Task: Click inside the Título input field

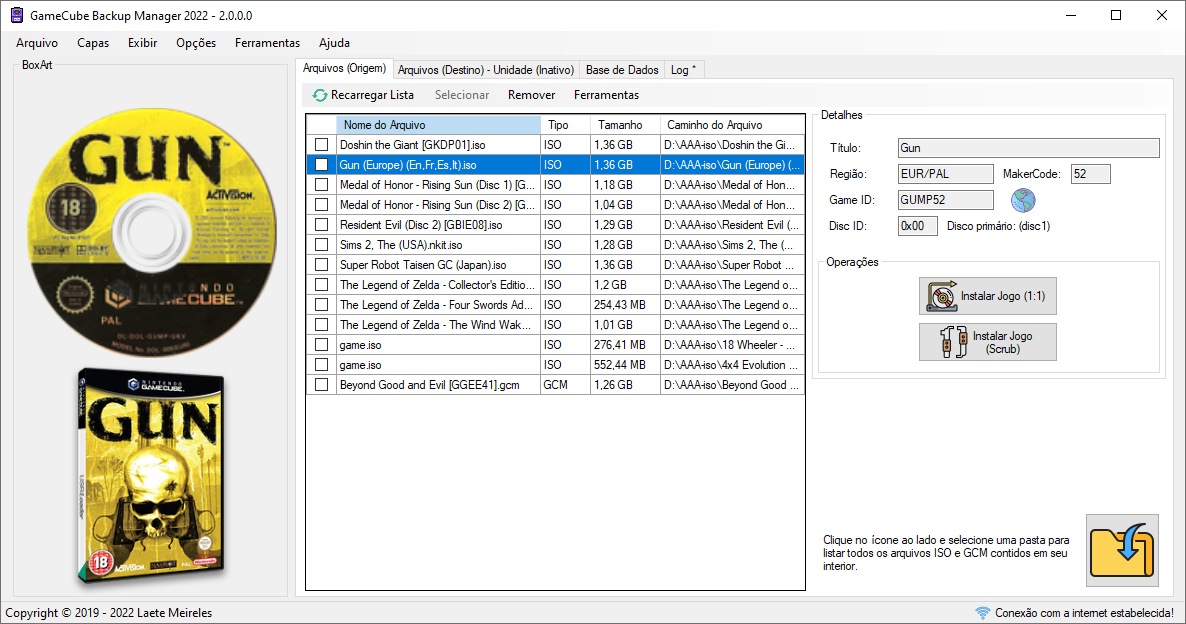Action: click(1027, 147)
